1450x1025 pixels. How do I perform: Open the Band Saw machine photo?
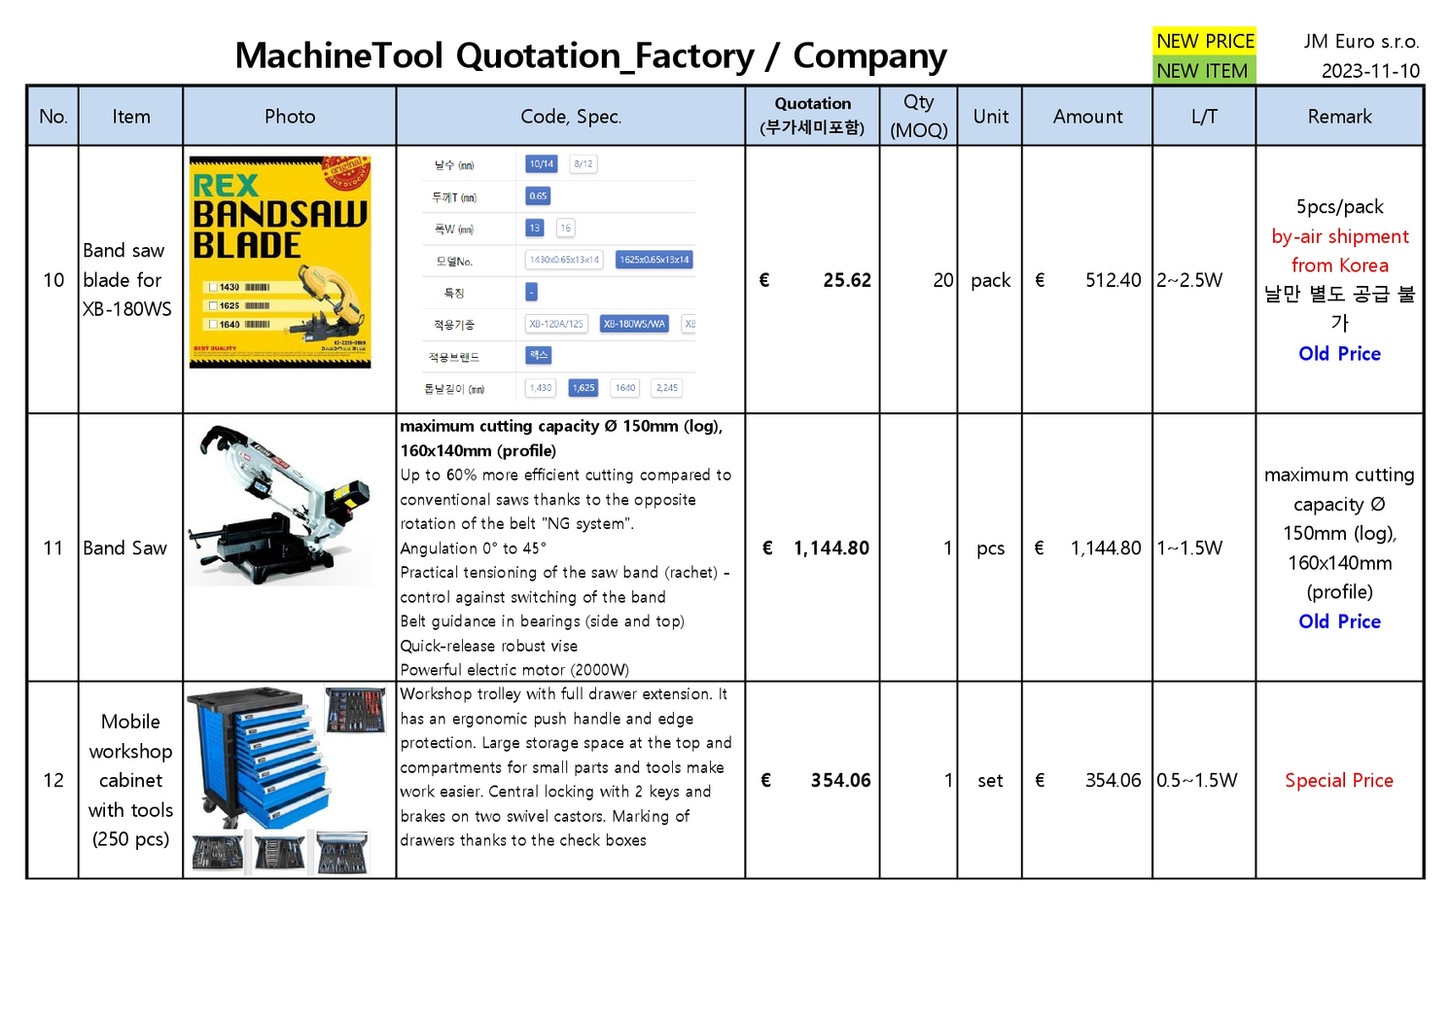click(279, 504)
